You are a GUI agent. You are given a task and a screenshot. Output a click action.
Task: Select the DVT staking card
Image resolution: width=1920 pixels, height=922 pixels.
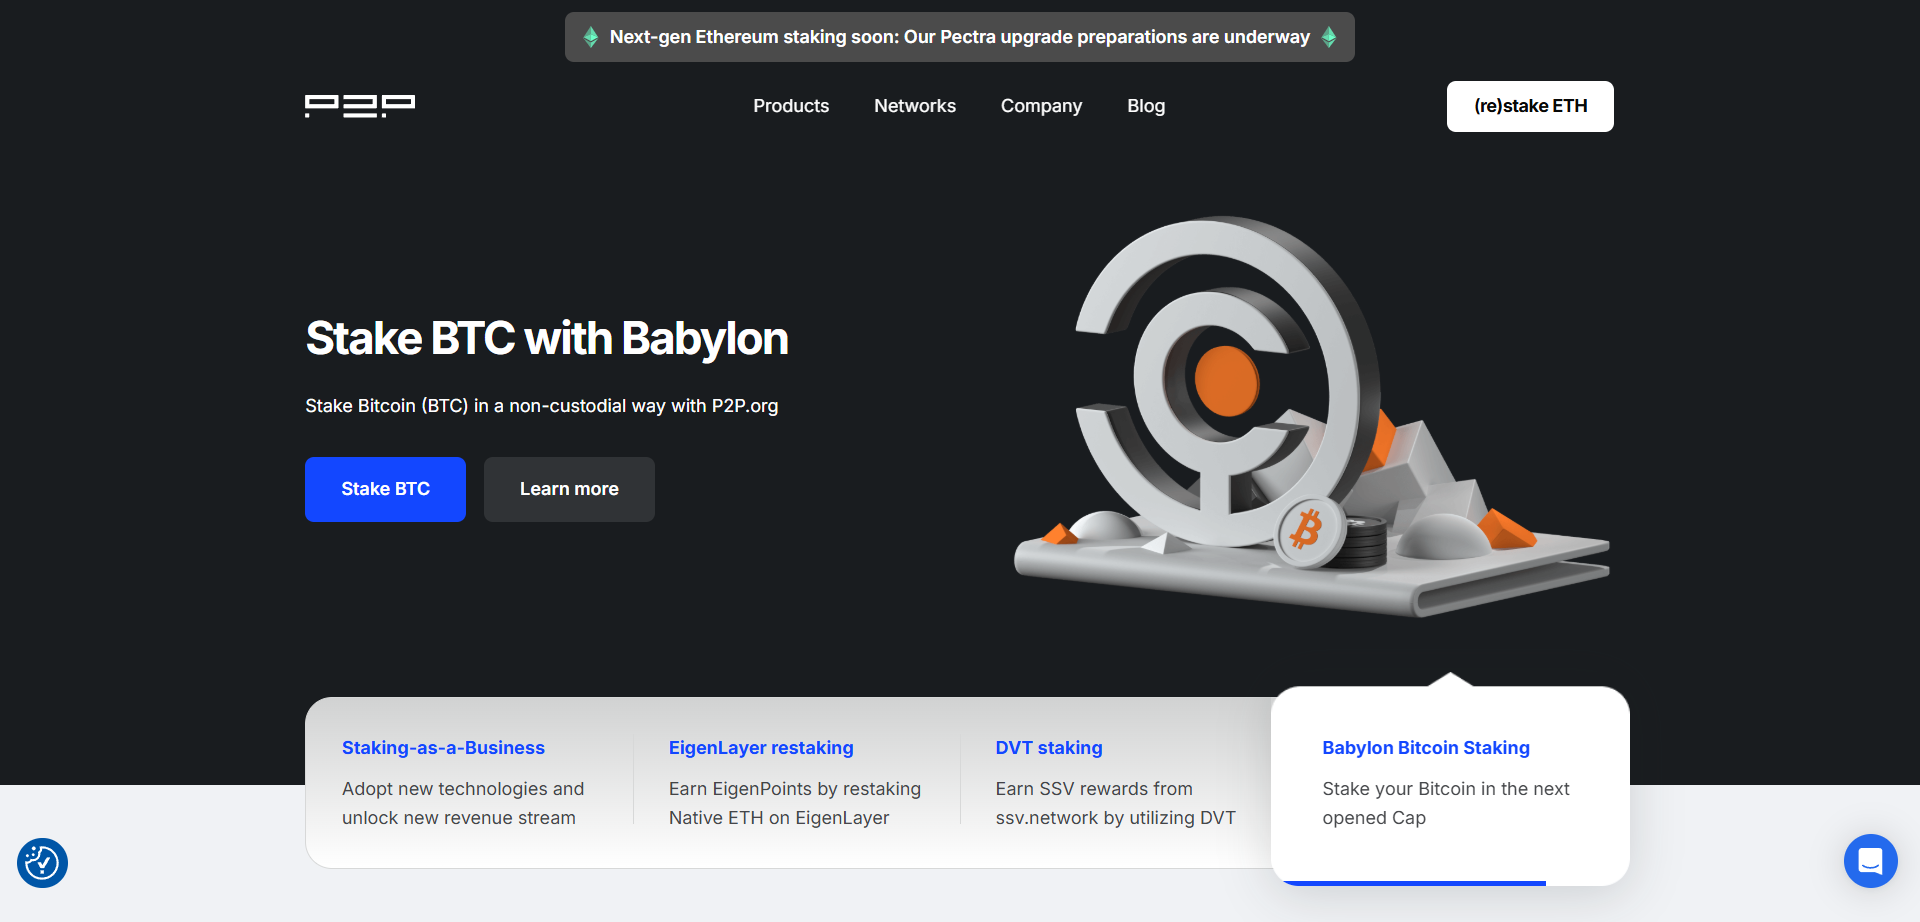point(1115,782)
